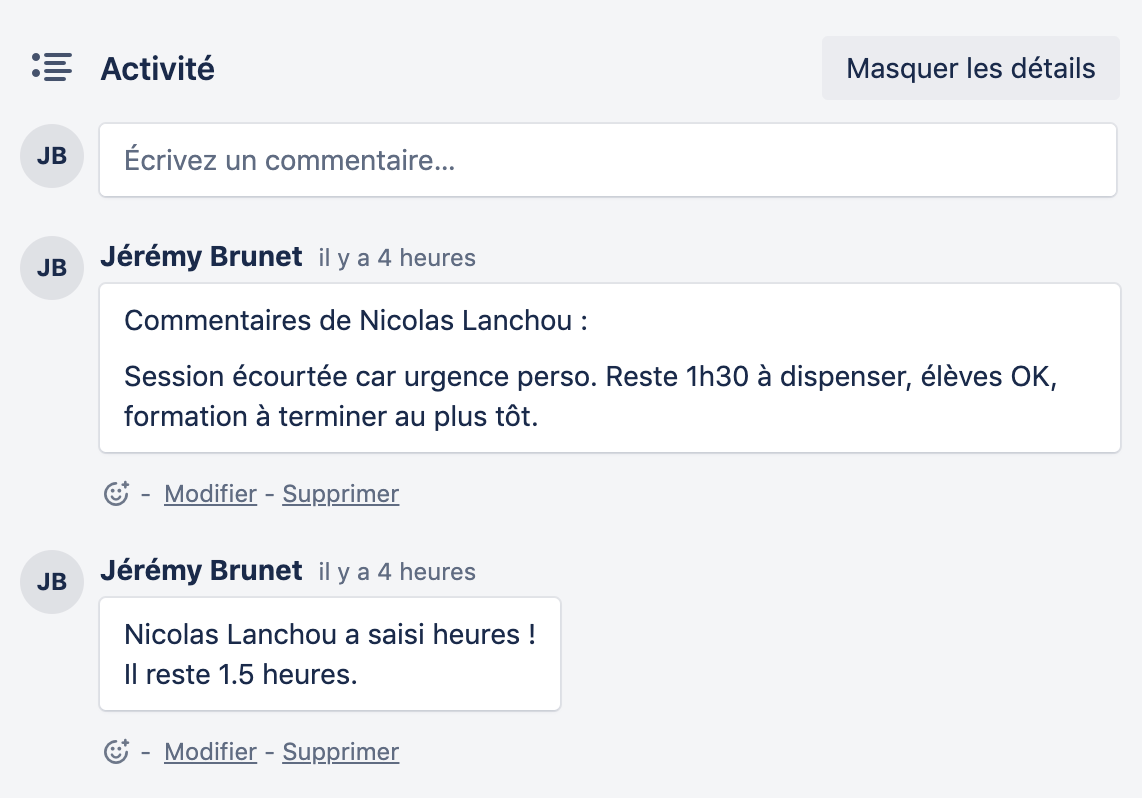The width and height of the screenshot is (1142, 798).
Task: Open Jérémy Brunet's name on the last comment
Action: [x=201, y=571]
